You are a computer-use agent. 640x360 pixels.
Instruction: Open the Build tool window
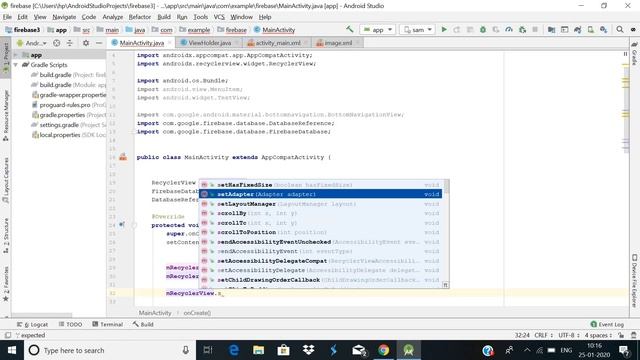pos(143,324)
